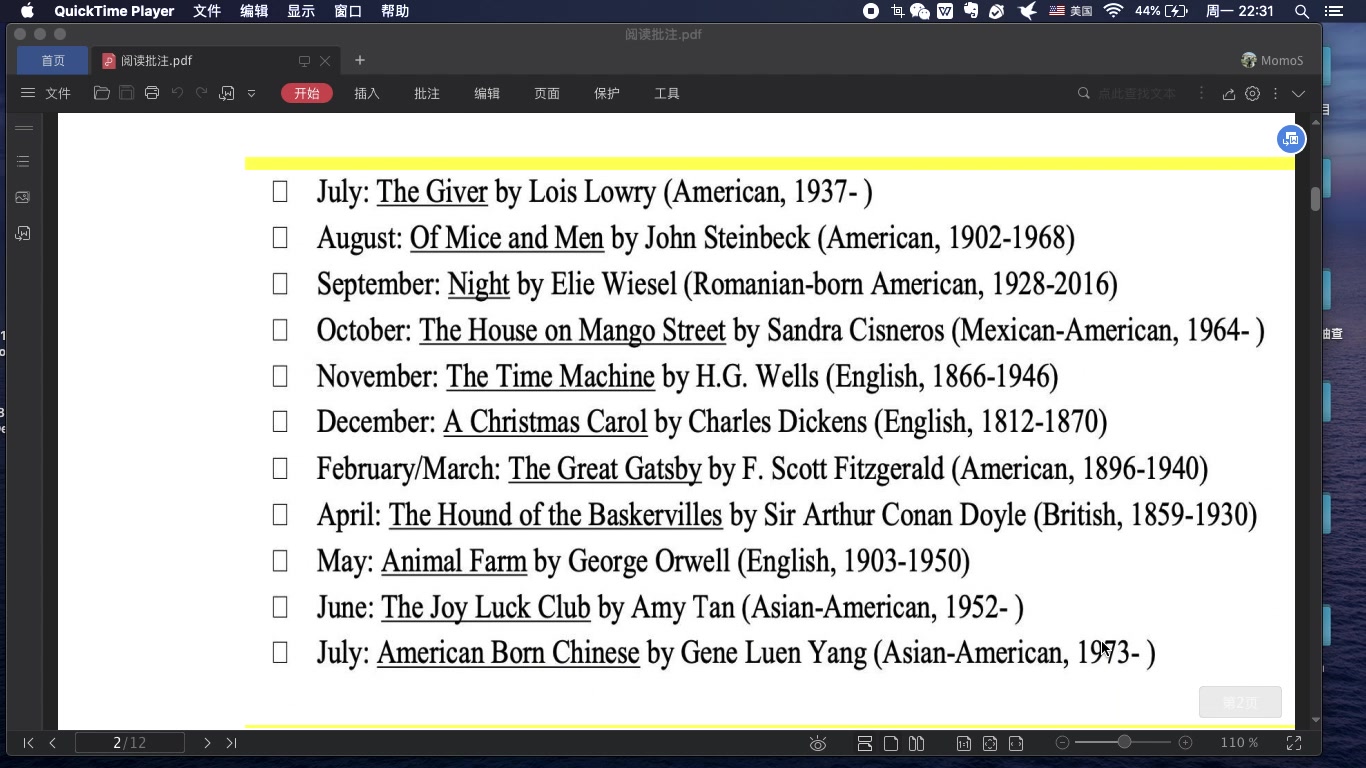Click underlined title American Born Chinese
1366x768 pixels.
(508, 653)
